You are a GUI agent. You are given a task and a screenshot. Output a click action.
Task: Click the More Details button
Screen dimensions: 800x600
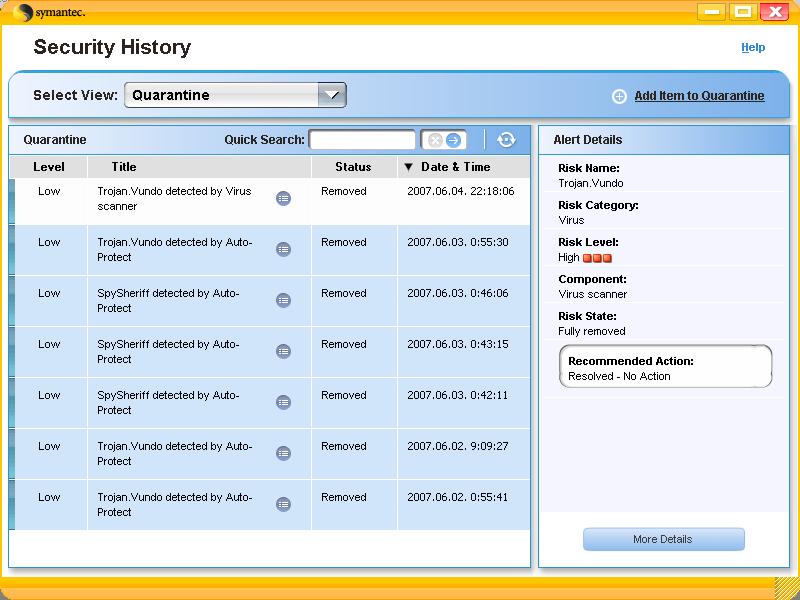(x=663, y=539)
